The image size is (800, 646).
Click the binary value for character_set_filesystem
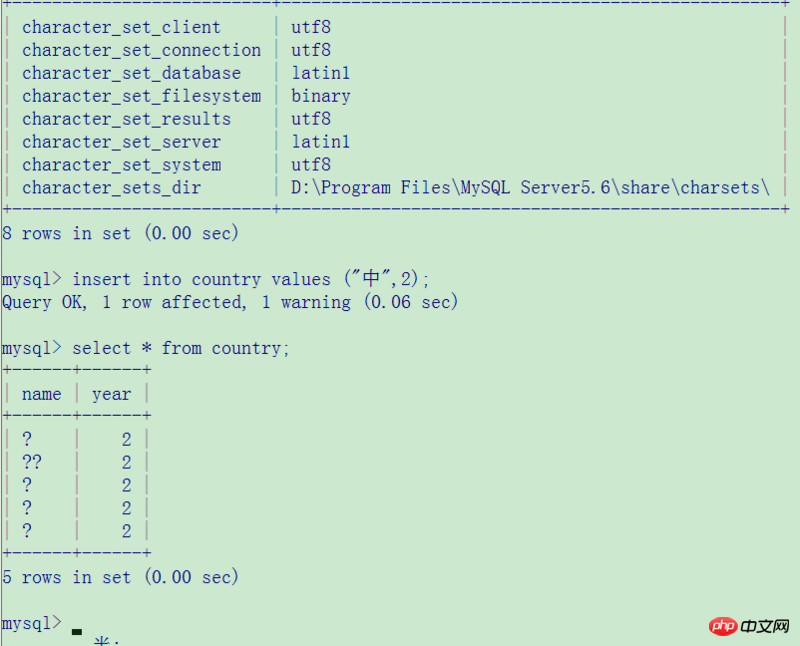[x=321, y=96]
